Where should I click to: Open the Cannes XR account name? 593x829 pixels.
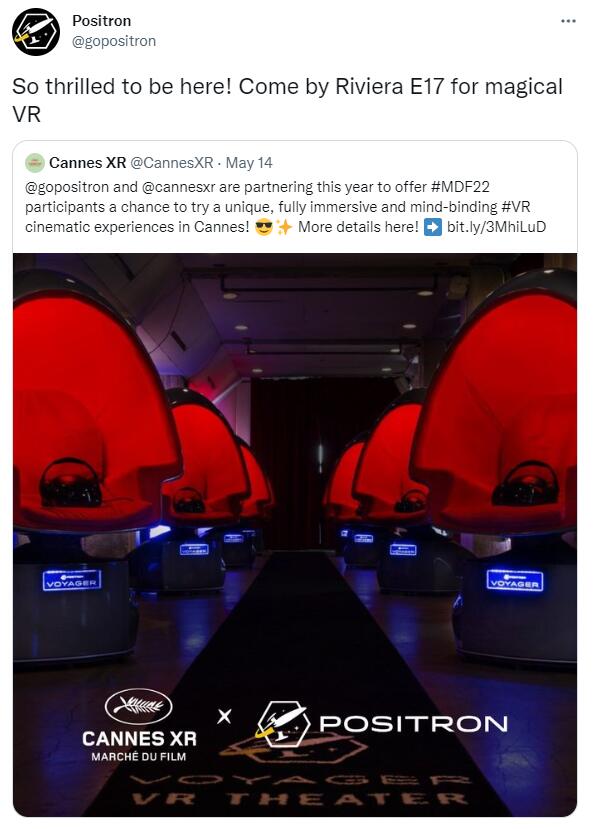(x=87, y=163)
